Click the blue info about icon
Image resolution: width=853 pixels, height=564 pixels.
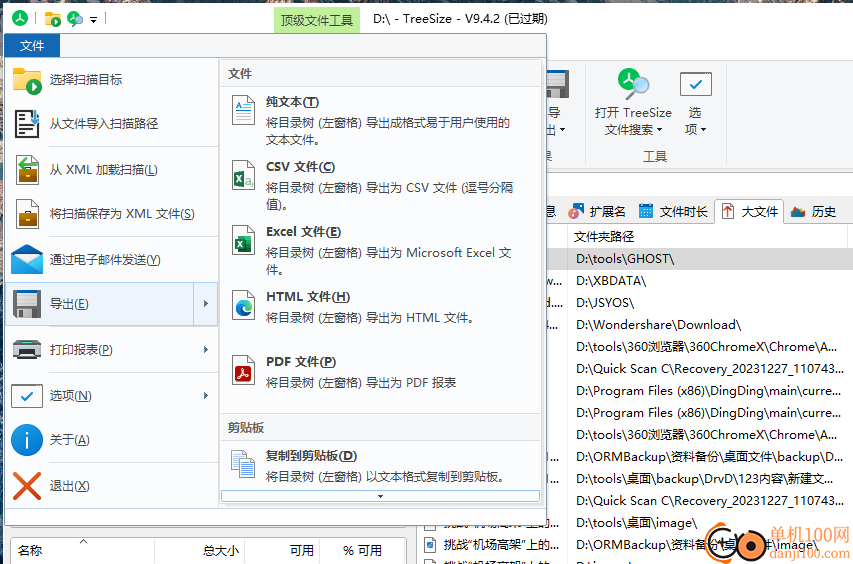pos(27,440)
